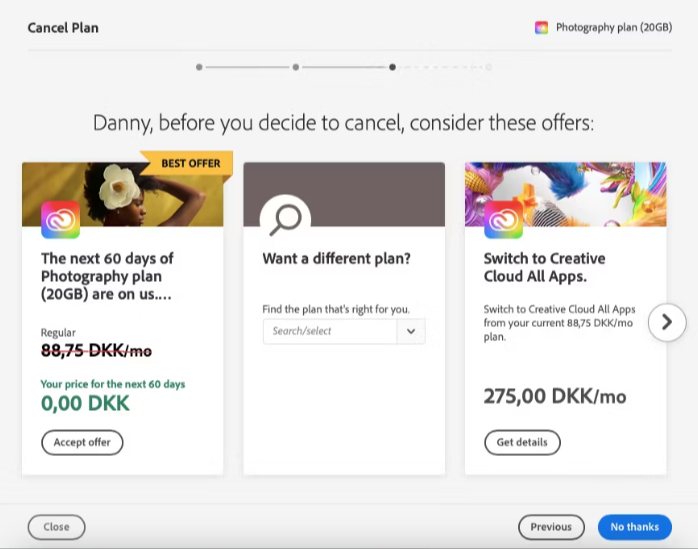Click the Search/select plan input field
Image resolution: width=698 pixels, height=549 pixels.
pos(330,331)
